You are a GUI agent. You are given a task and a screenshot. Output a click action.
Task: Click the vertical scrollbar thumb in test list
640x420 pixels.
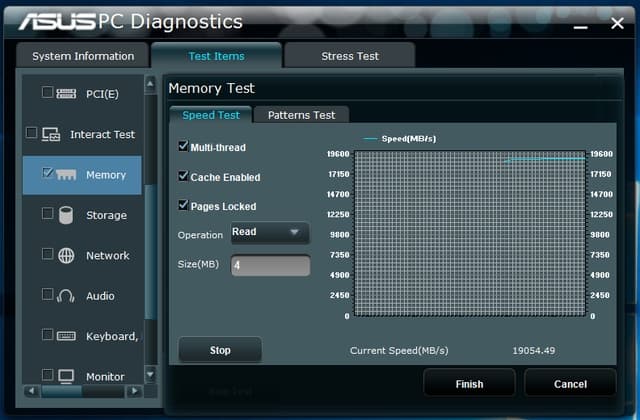click(x=149, y=251)
